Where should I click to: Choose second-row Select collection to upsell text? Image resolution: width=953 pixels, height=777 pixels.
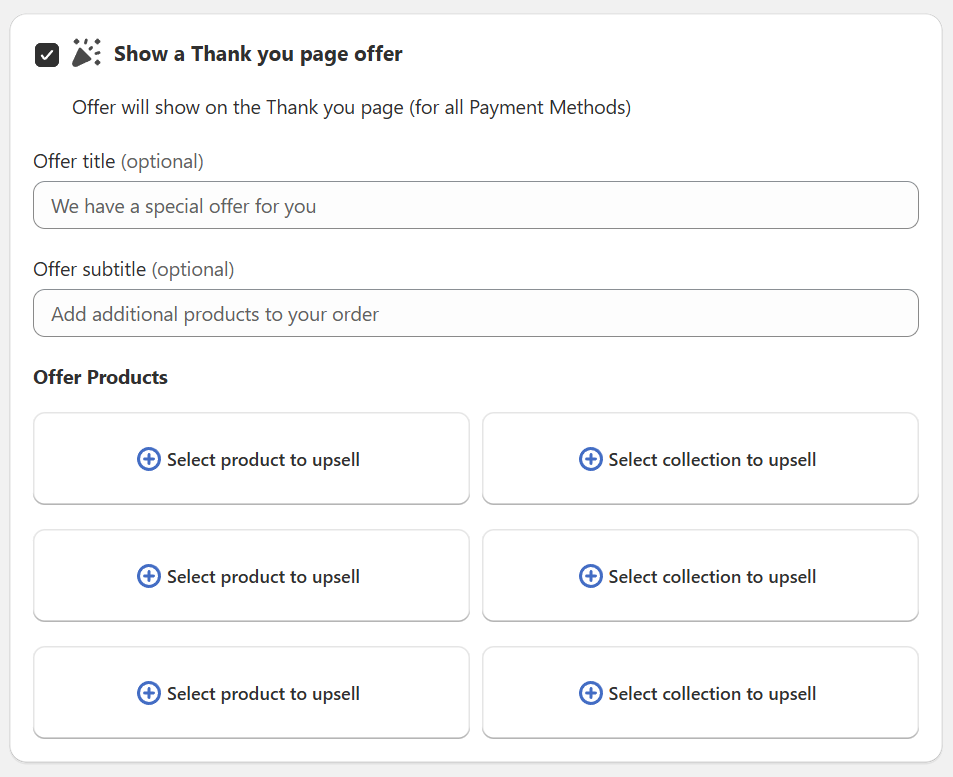point(712,577)
